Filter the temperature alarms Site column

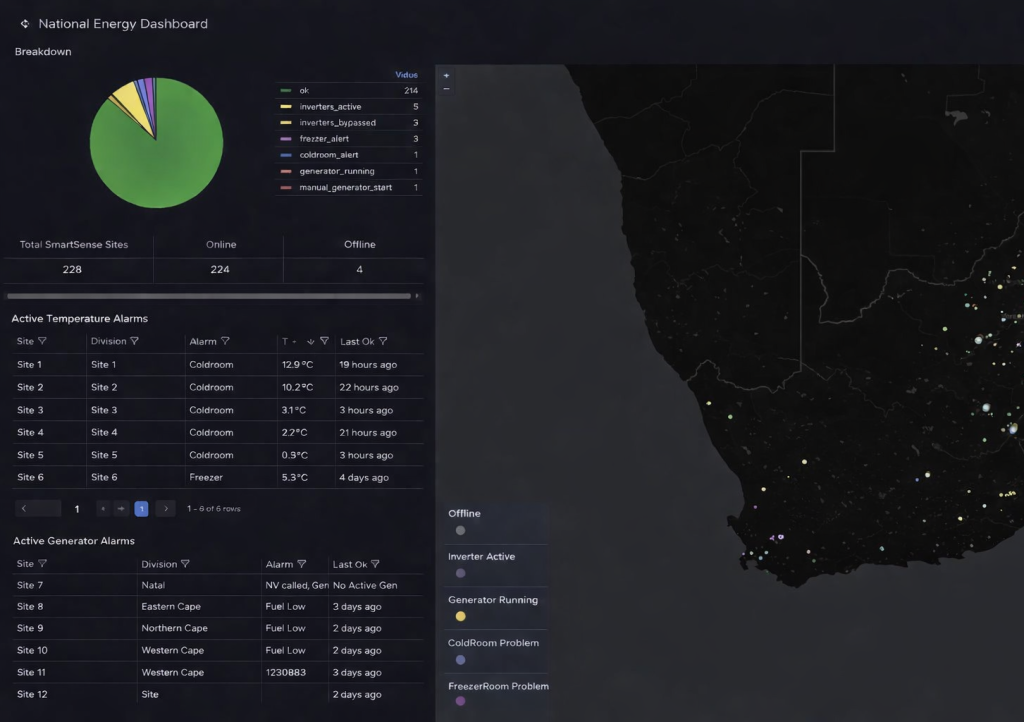pos(42,342)
